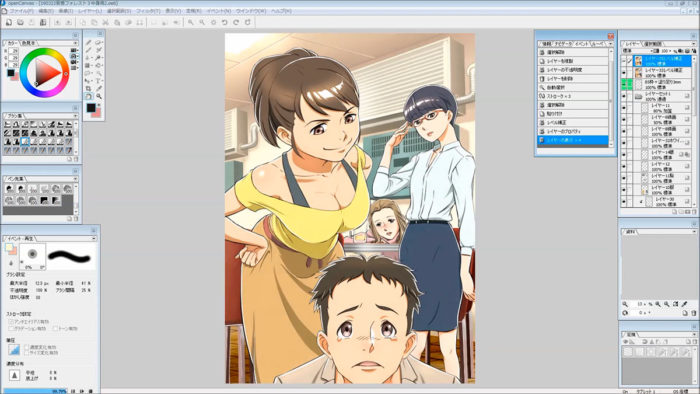700x394 pixels.
Task: Open the フィルタ(T) menu
Action: pos(148,11)
